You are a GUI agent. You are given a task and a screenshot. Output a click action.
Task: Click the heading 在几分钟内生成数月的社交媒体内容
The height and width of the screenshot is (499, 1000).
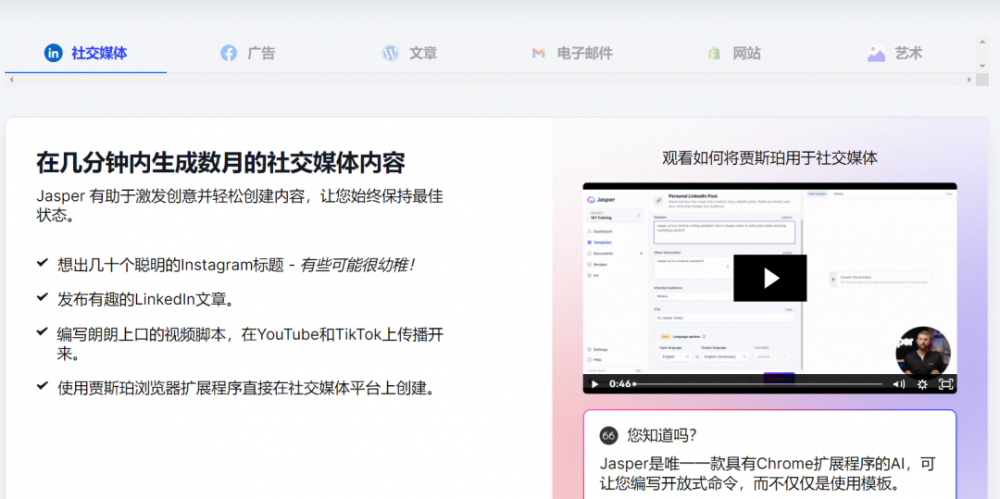click(221, 162)
